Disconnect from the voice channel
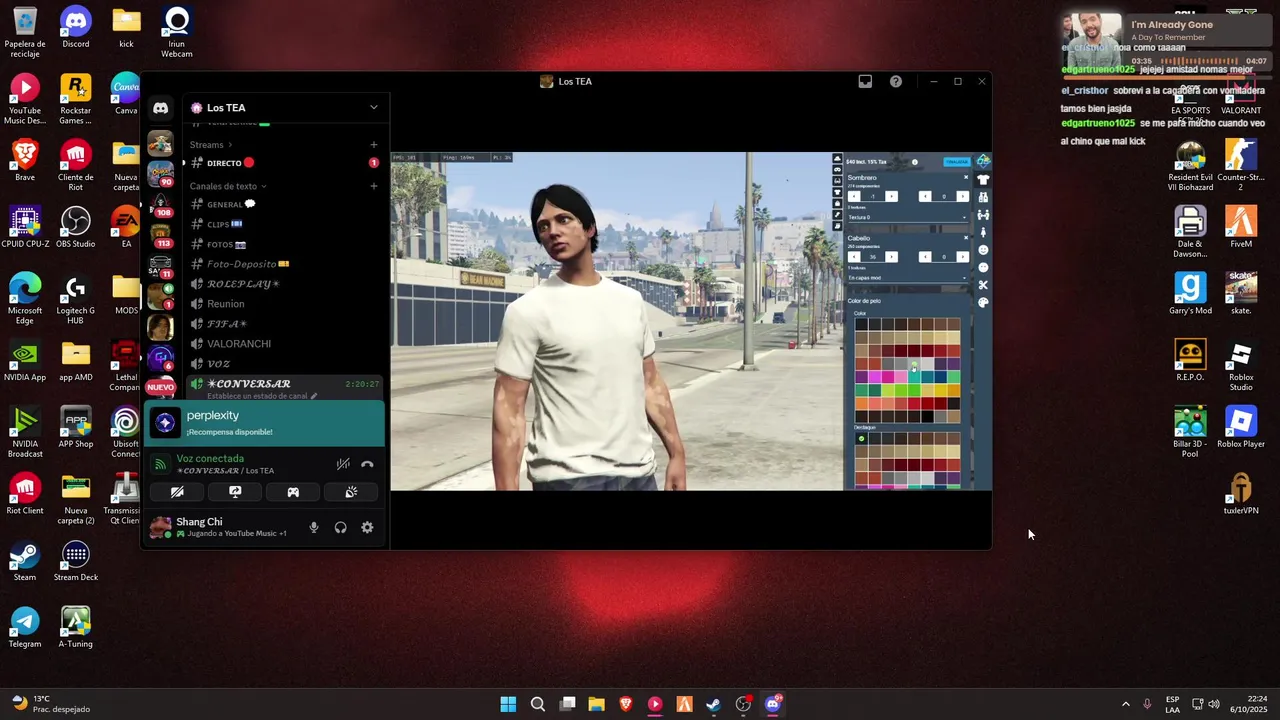The width and height of the screenshot is (1280, 720). coord(367,464)
